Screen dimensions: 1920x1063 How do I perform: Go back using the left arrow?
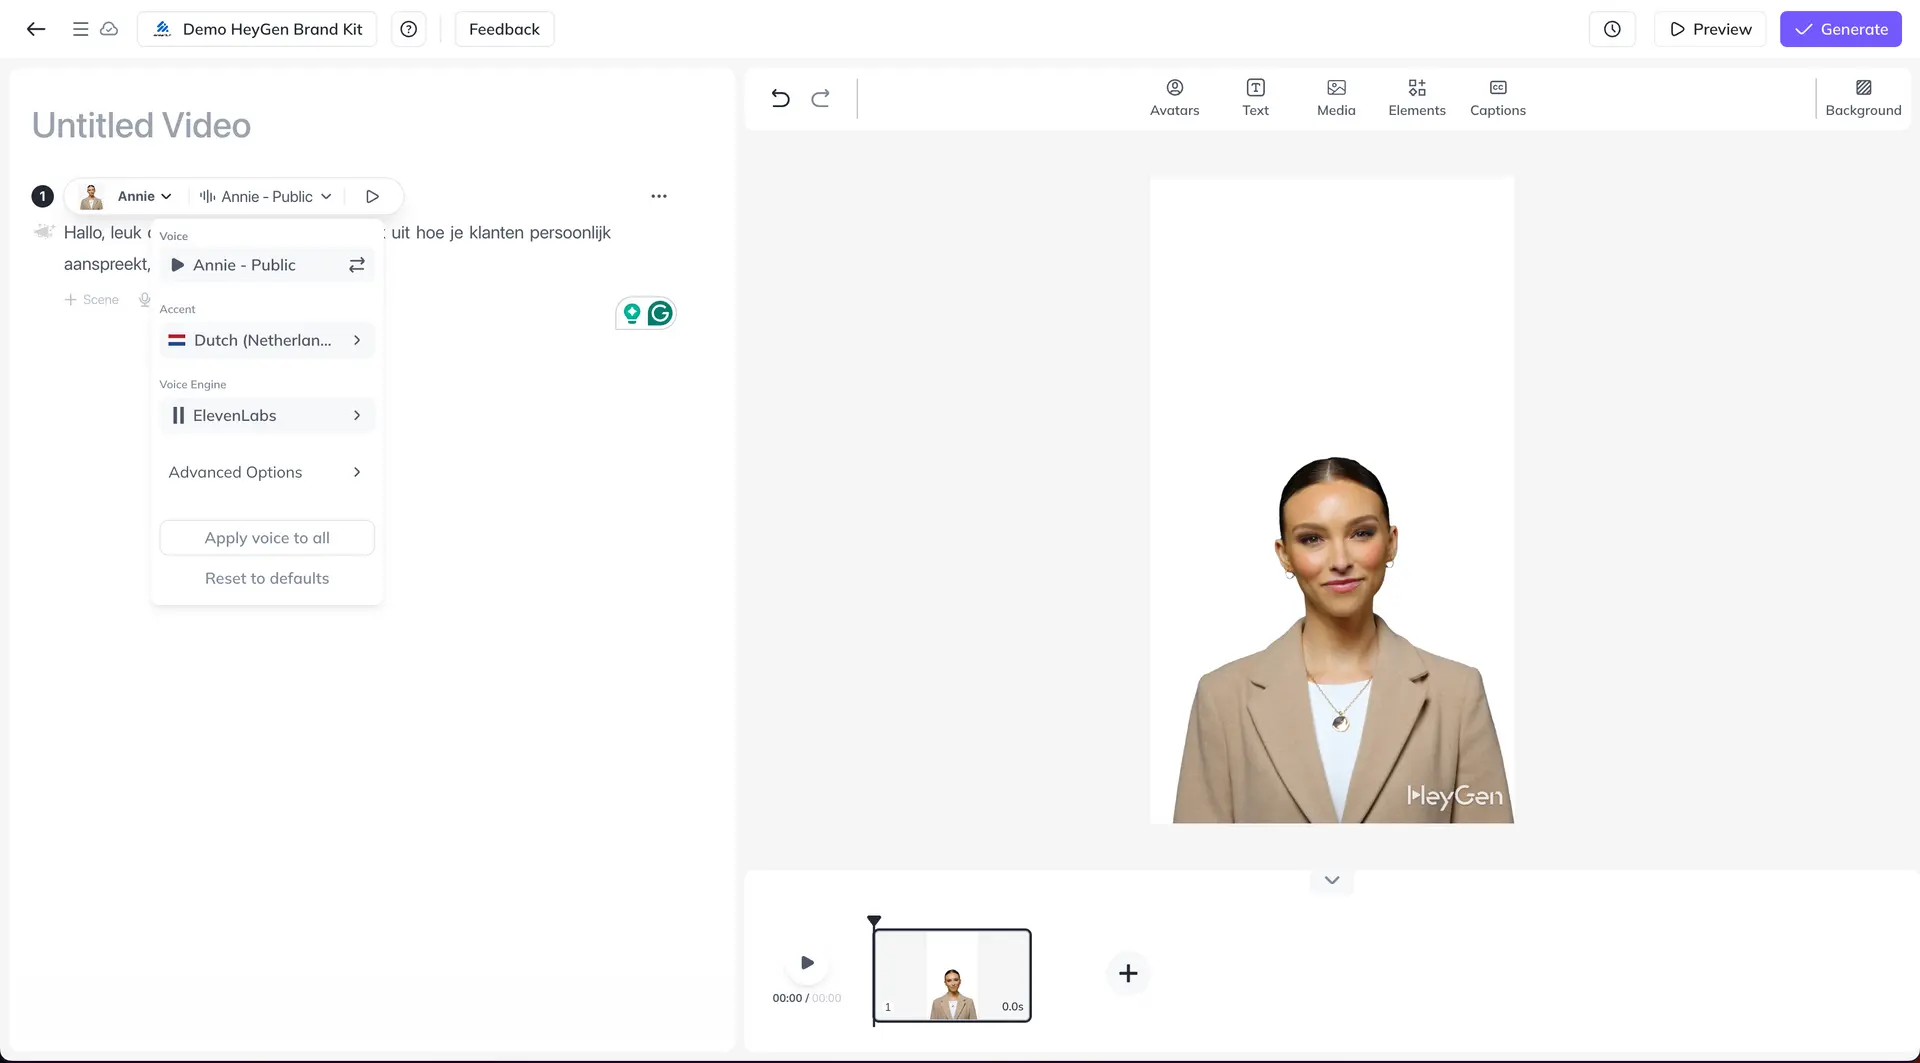pos(36,29)
